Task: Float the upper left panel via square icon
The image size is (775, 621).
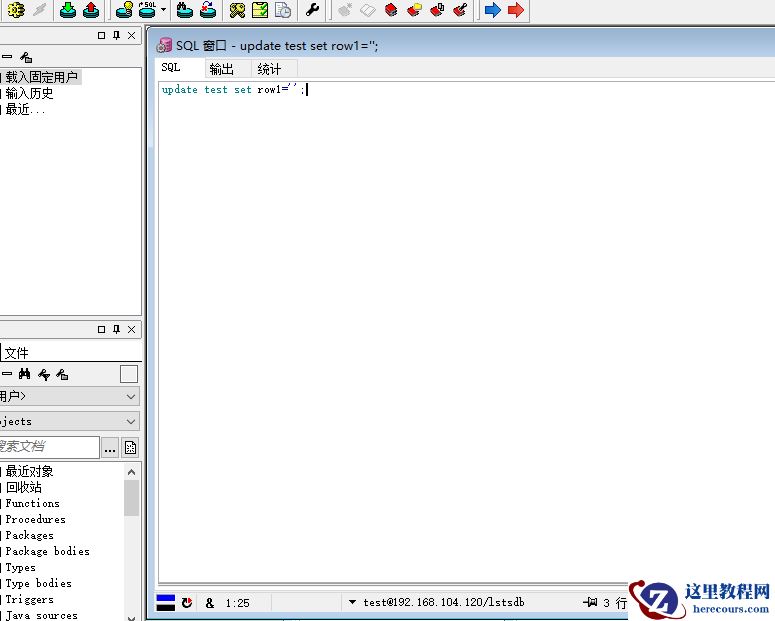Action: point(101,36)
